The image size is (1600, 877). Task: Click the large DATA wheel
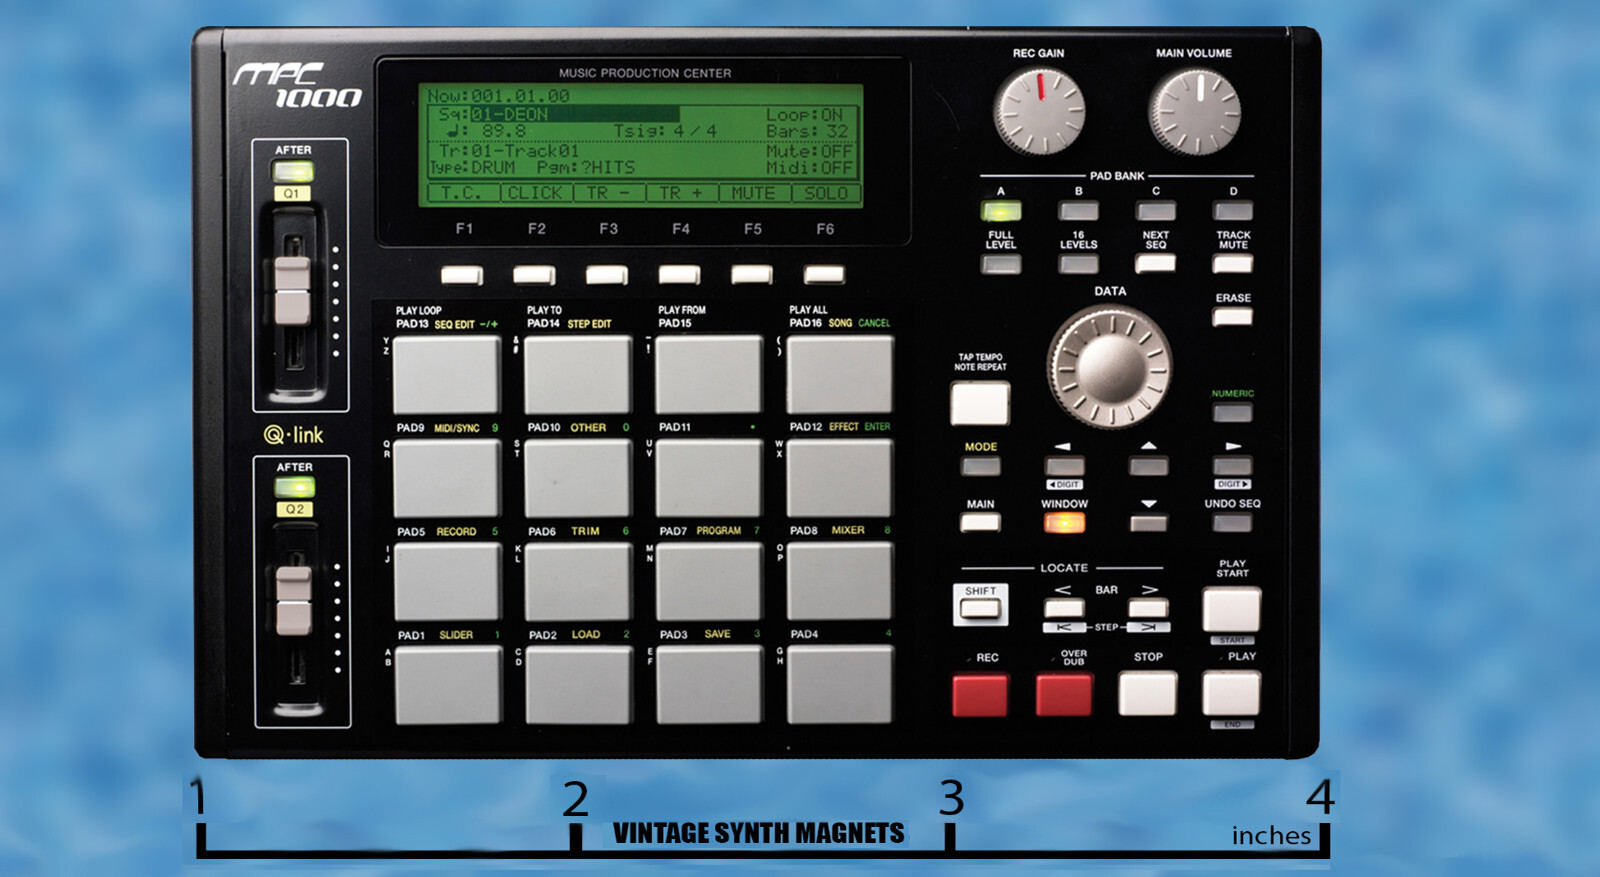[x=1109, y=367]
